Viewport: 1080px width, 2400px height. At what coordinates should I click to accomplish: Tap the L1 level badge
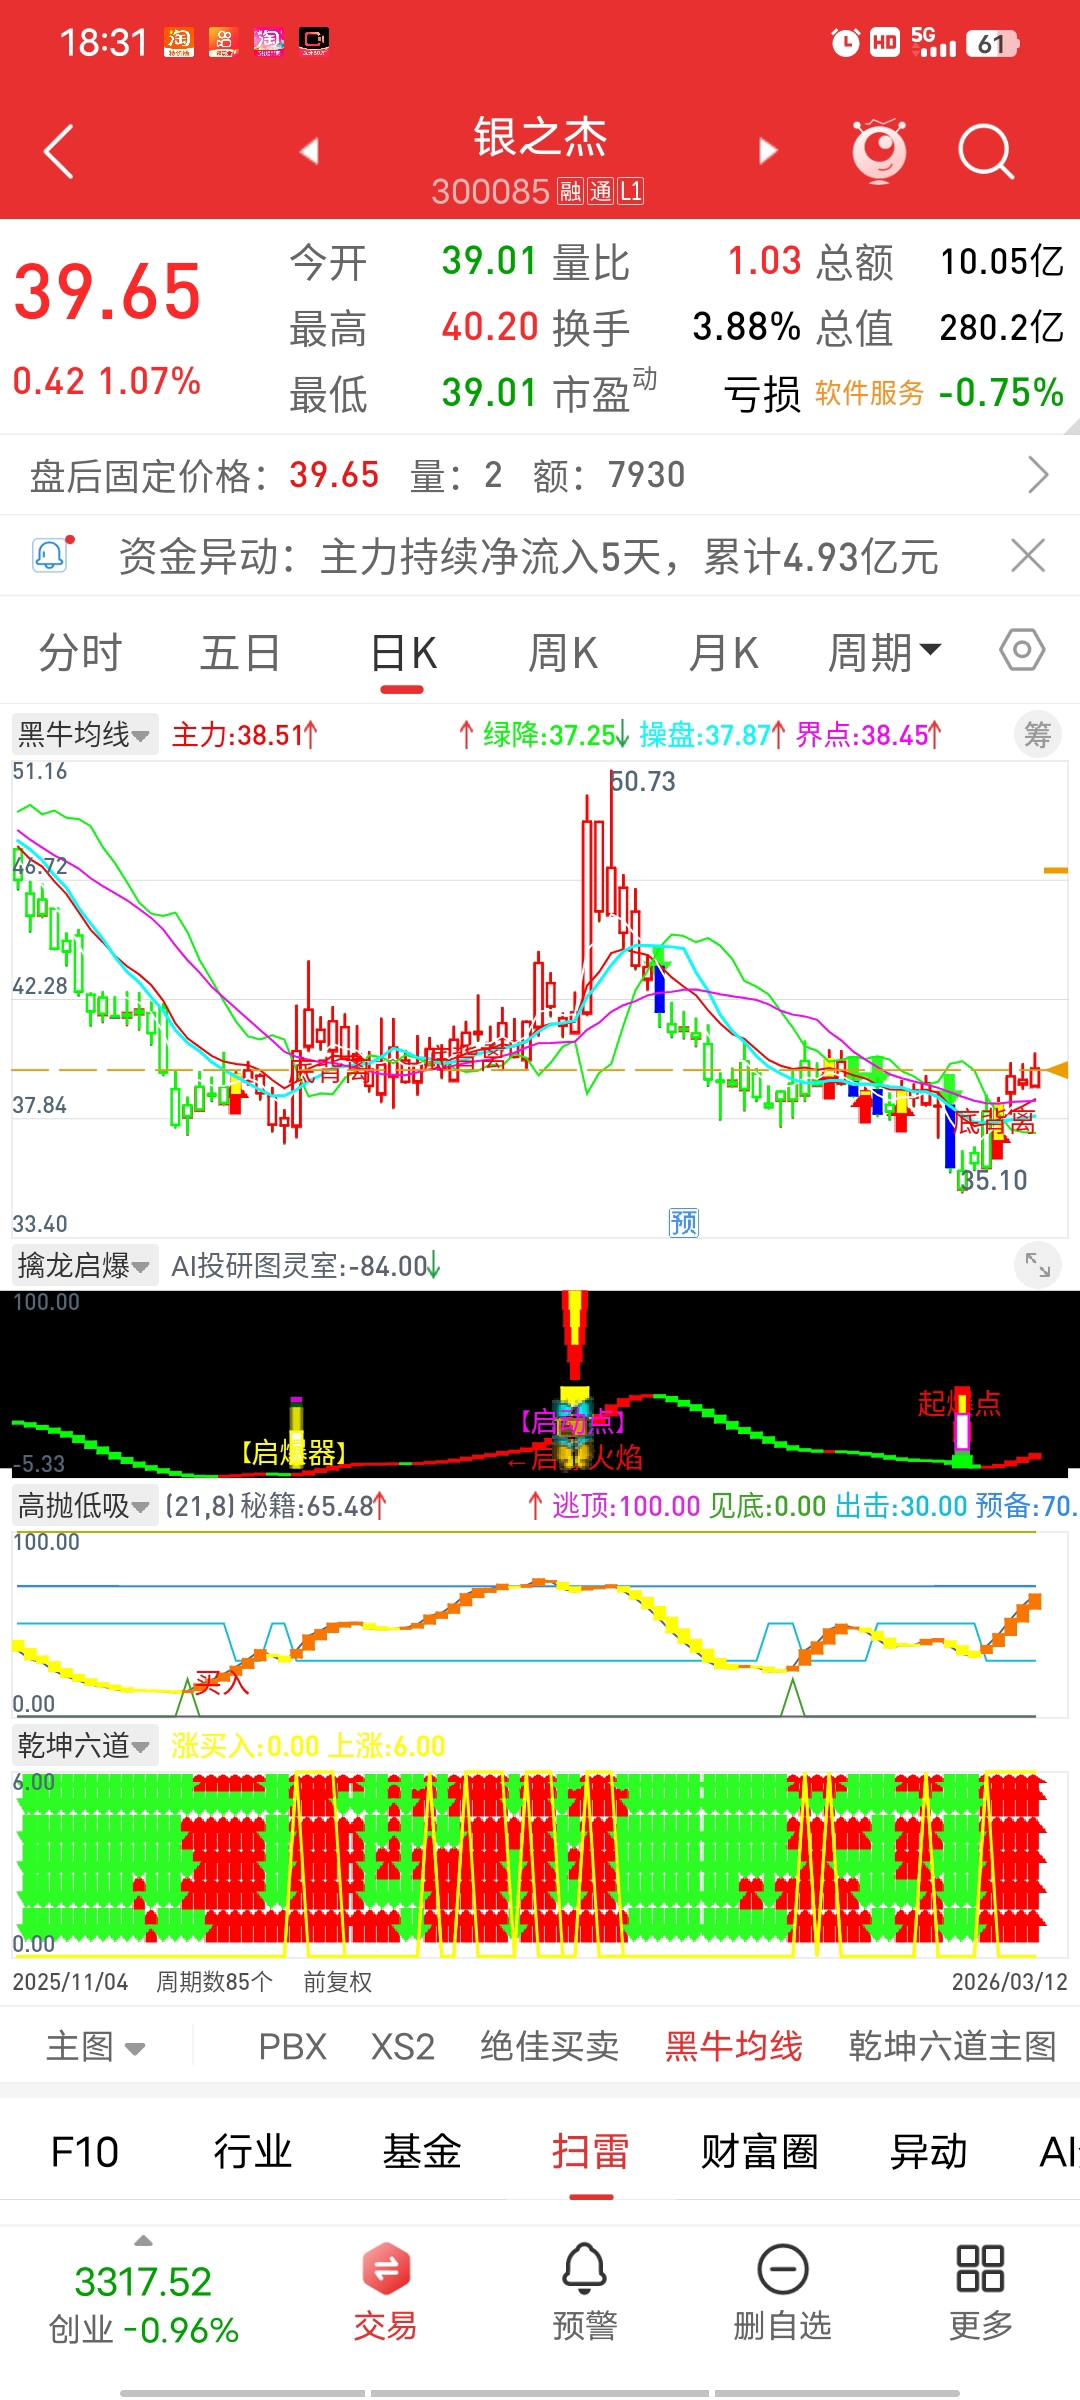pyautogui.click(x=631, y=192)
